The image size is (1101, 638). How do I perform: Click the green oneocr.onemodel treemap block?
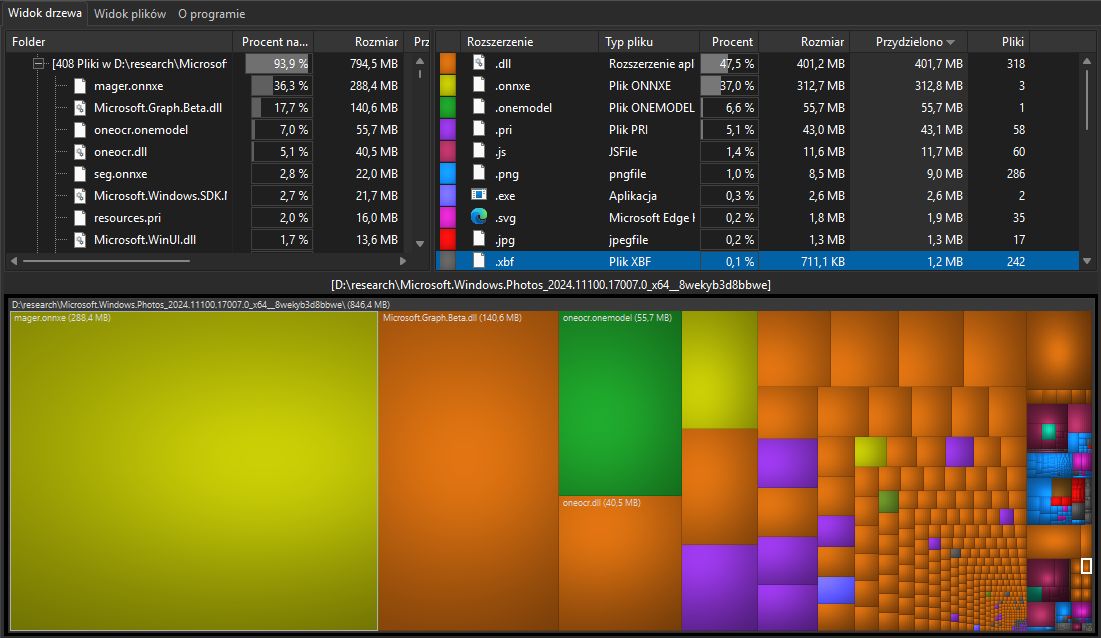(620, 404)
